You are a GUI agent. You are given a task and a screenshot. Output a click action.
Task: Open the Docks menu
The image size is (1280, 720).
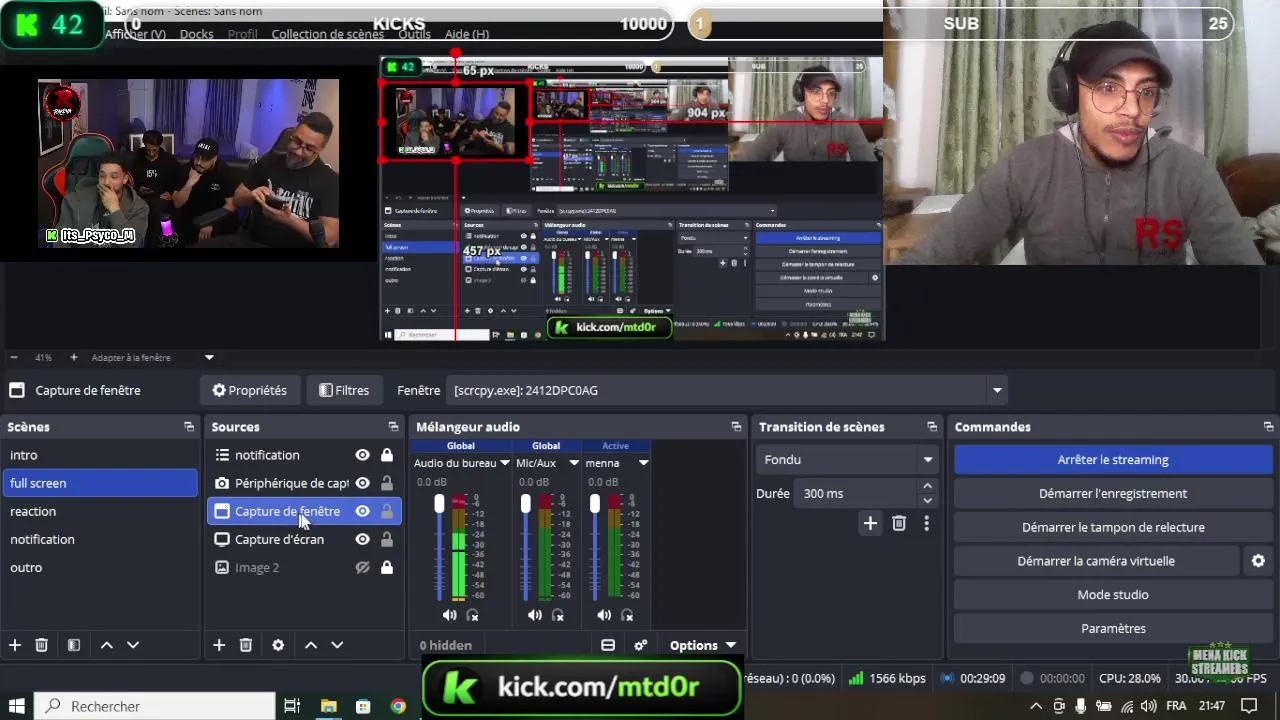coord(196,34)
